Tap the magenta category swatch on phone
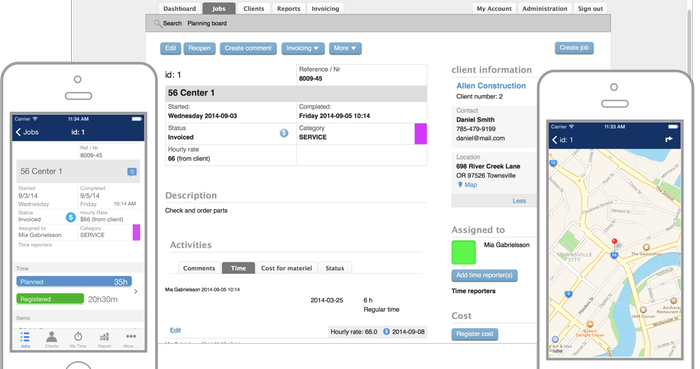Screen dimensions: 700x369 click(x=136, y=232)
